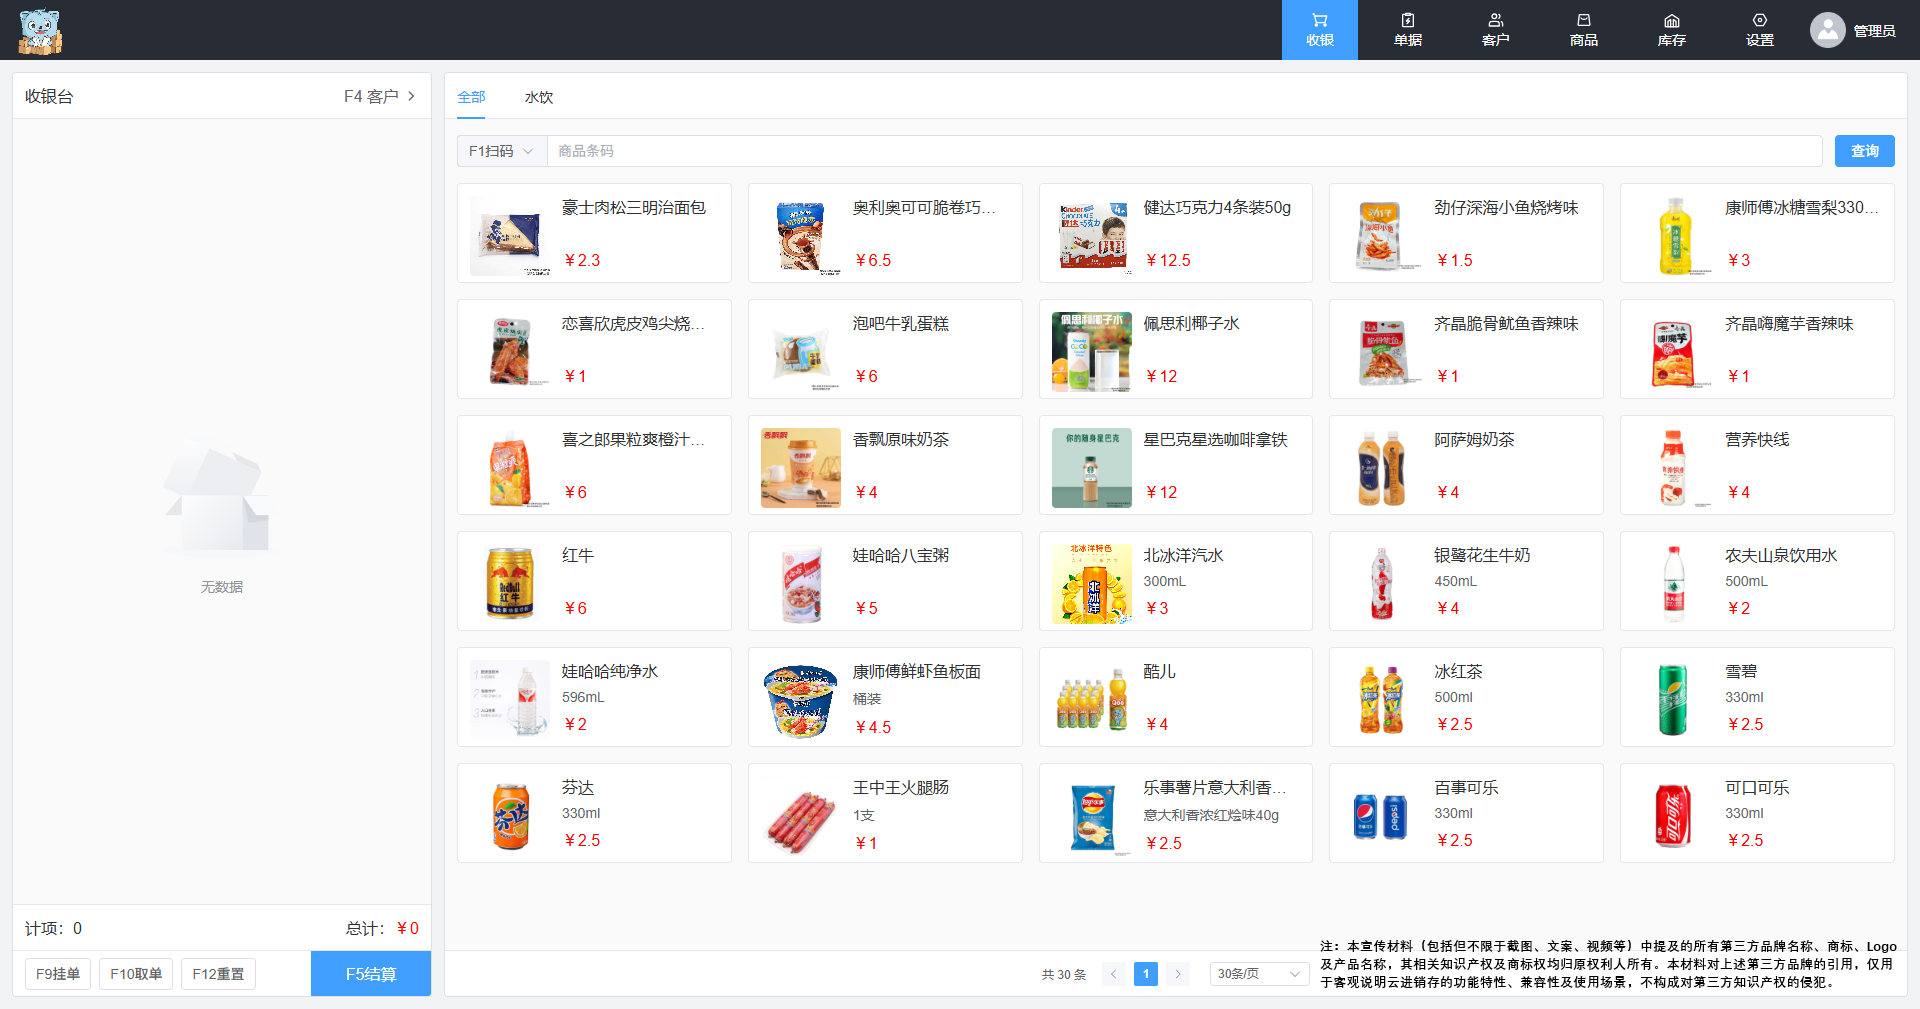This screenshot has height=1009, width=1920.
Task: Open F4 客户 customer selector
Action: 379,96
